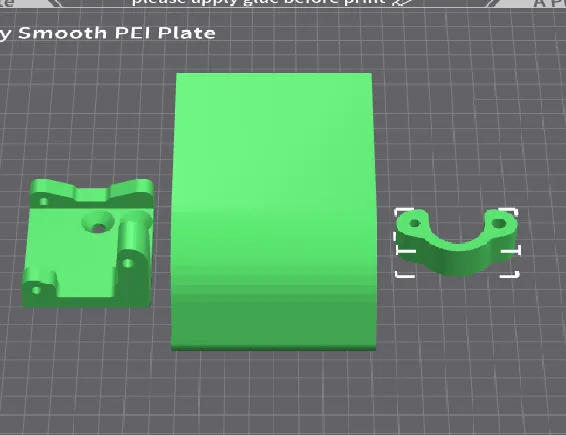Image resolution: width=566 pixels, height=435 pixels.
Task: Click the pencil edit icon beside glue note
Action: click(x=401, y=3)
